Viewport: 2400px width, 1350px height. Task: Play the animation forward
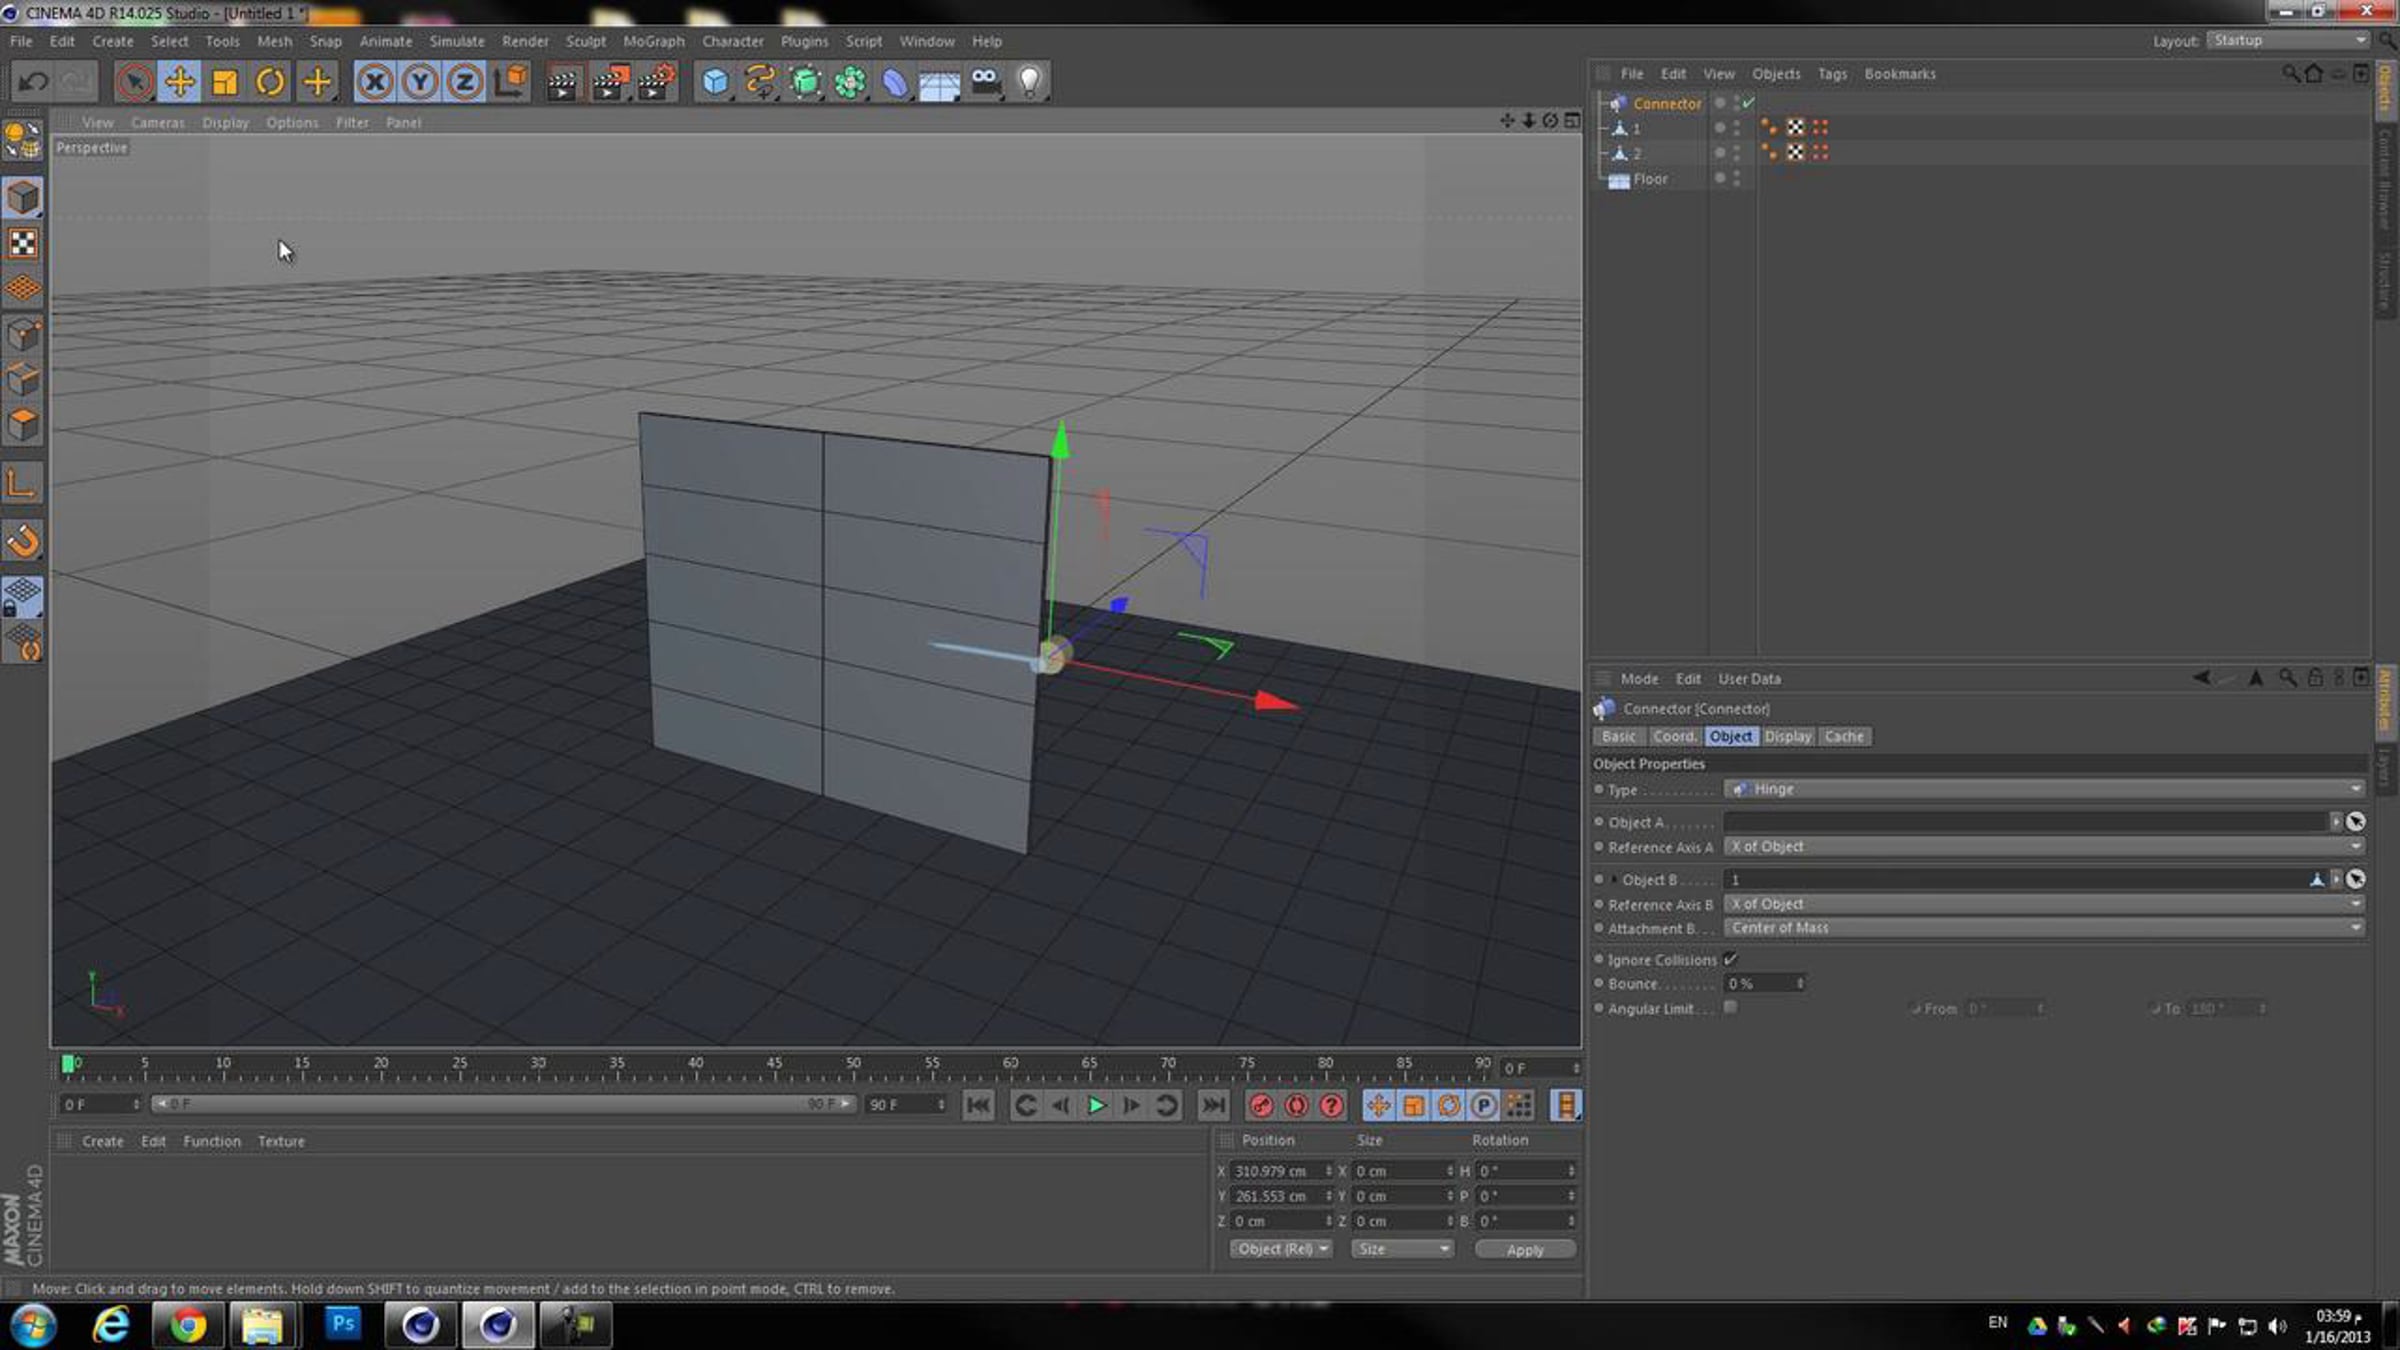(1096, 1105)
